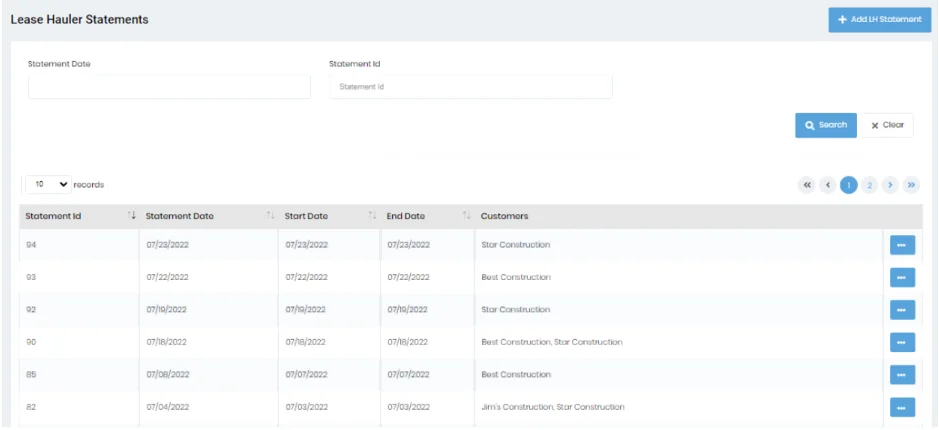Go to first page of results
Image resolution: width=939 pixels, height=430 pixels.
[x=806, y=185]
